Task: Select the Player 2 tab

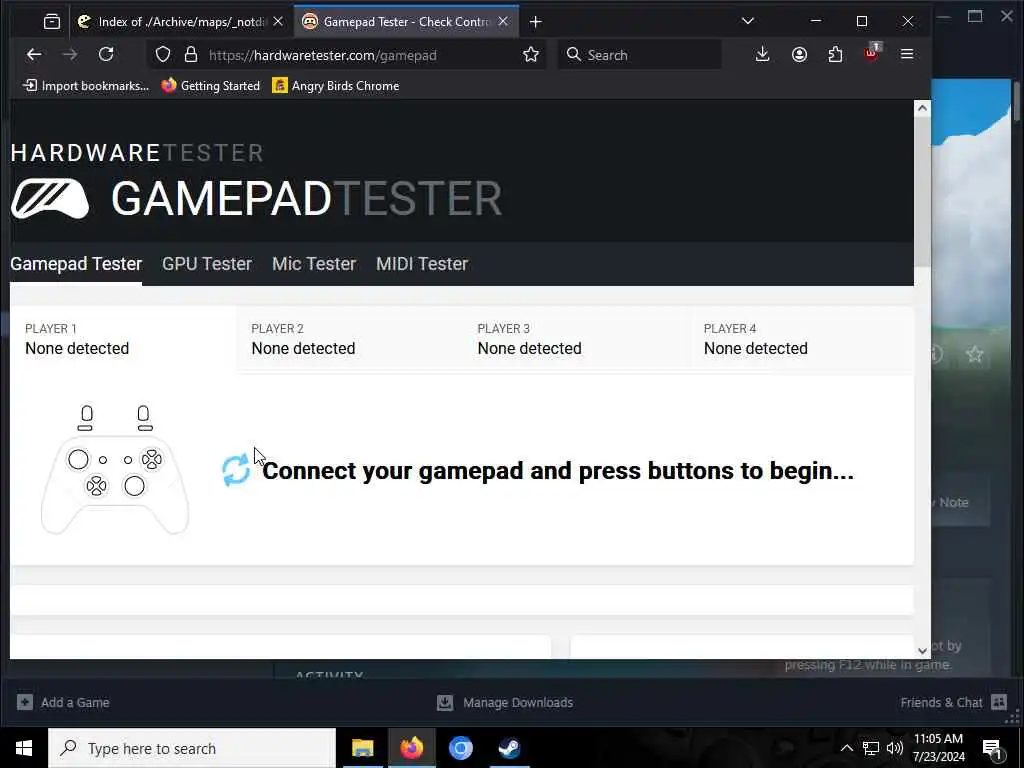Action: 349,339
